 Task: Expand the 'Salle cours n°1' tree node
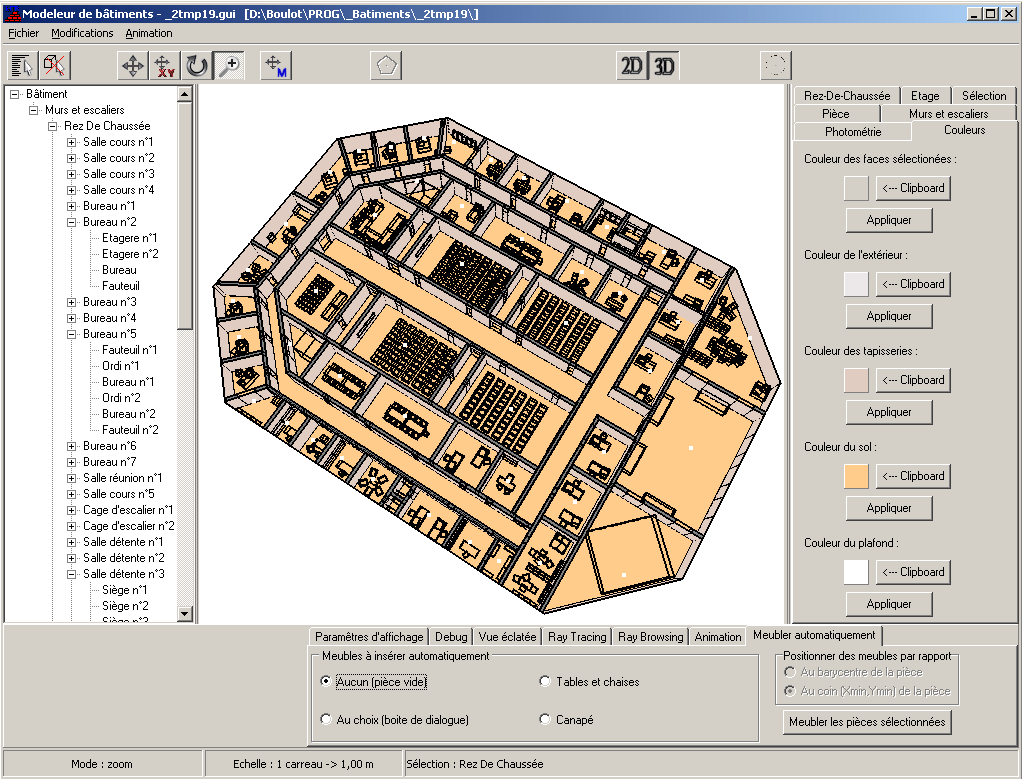click(x=72, y=142)
